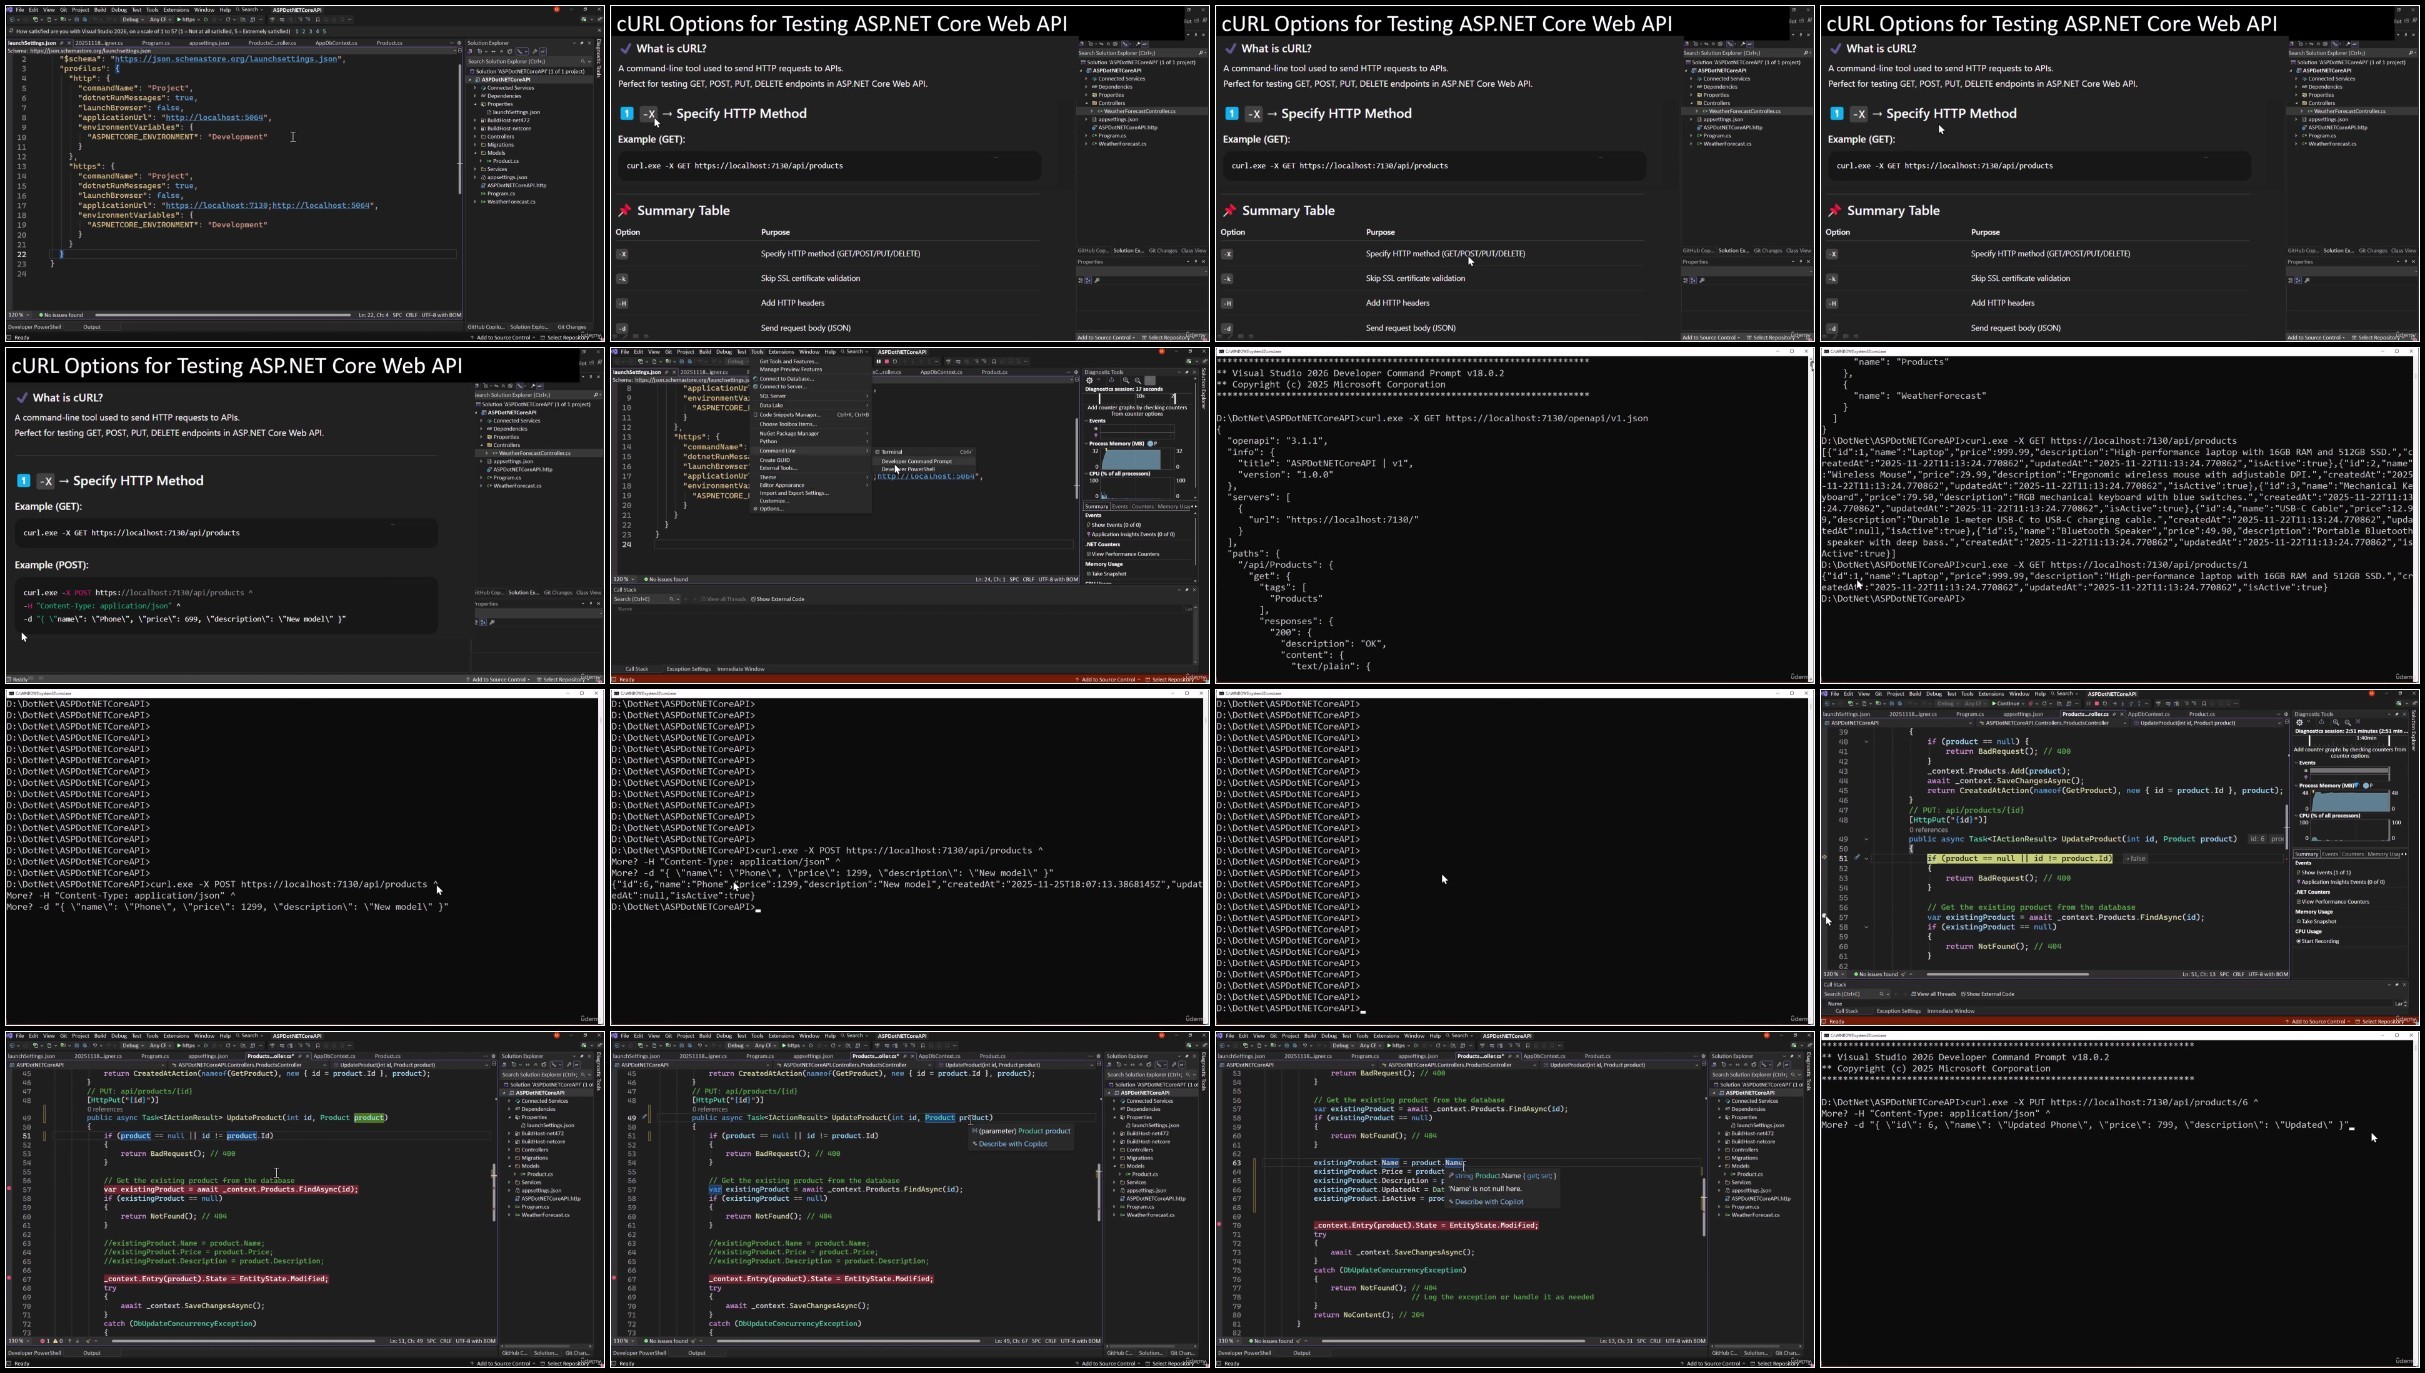Open the screwdriver quick actions icon on line 51

tap(1857, 857)
